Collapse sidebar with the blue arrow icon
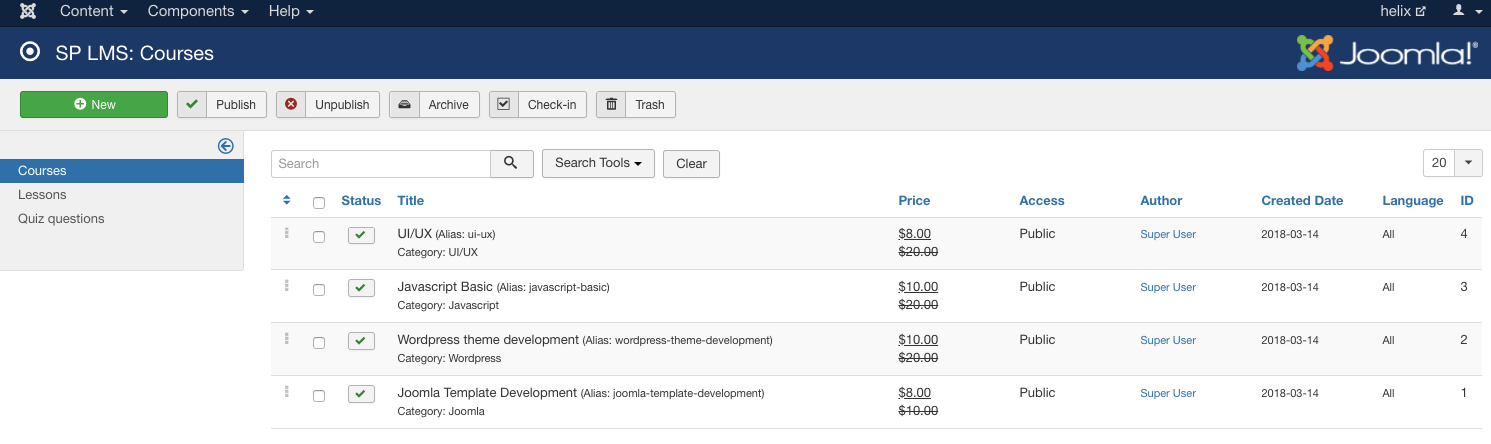Image resolution: width=1491 pixels, height=444 pixels. point(226,146)
